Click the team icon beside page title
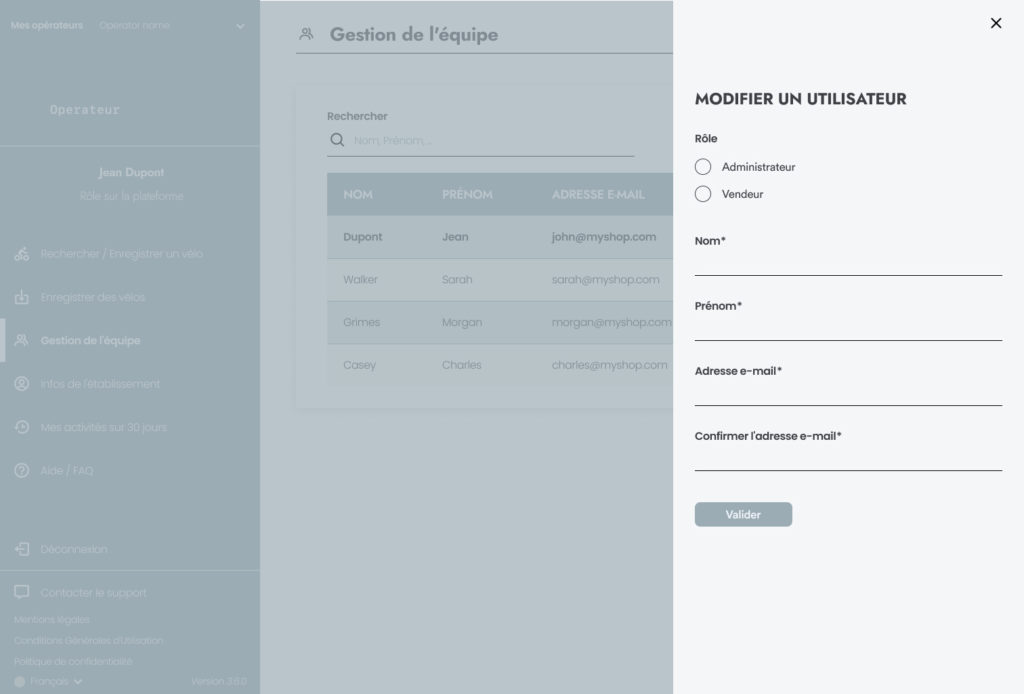The image size is (1024, 694). 306,34
